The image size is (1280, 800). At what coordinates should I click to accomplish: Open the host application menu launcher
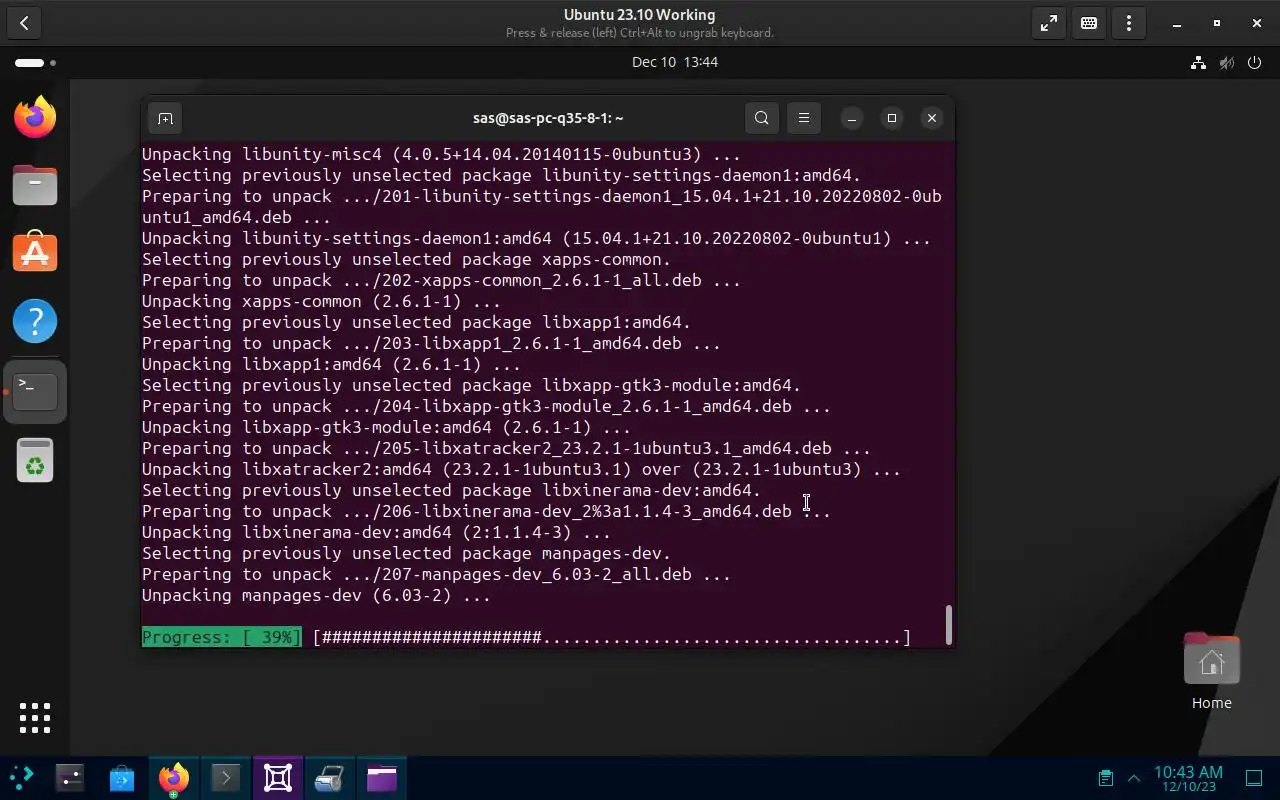[22, 777]
